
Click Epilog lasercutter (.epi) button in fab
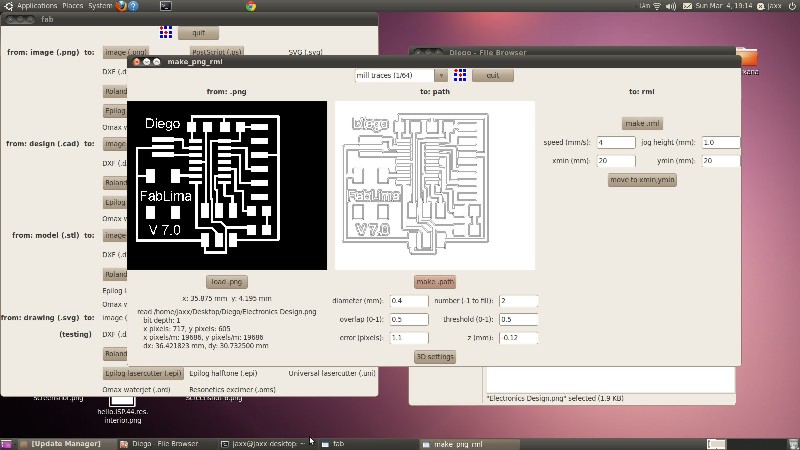coord(143,373)
